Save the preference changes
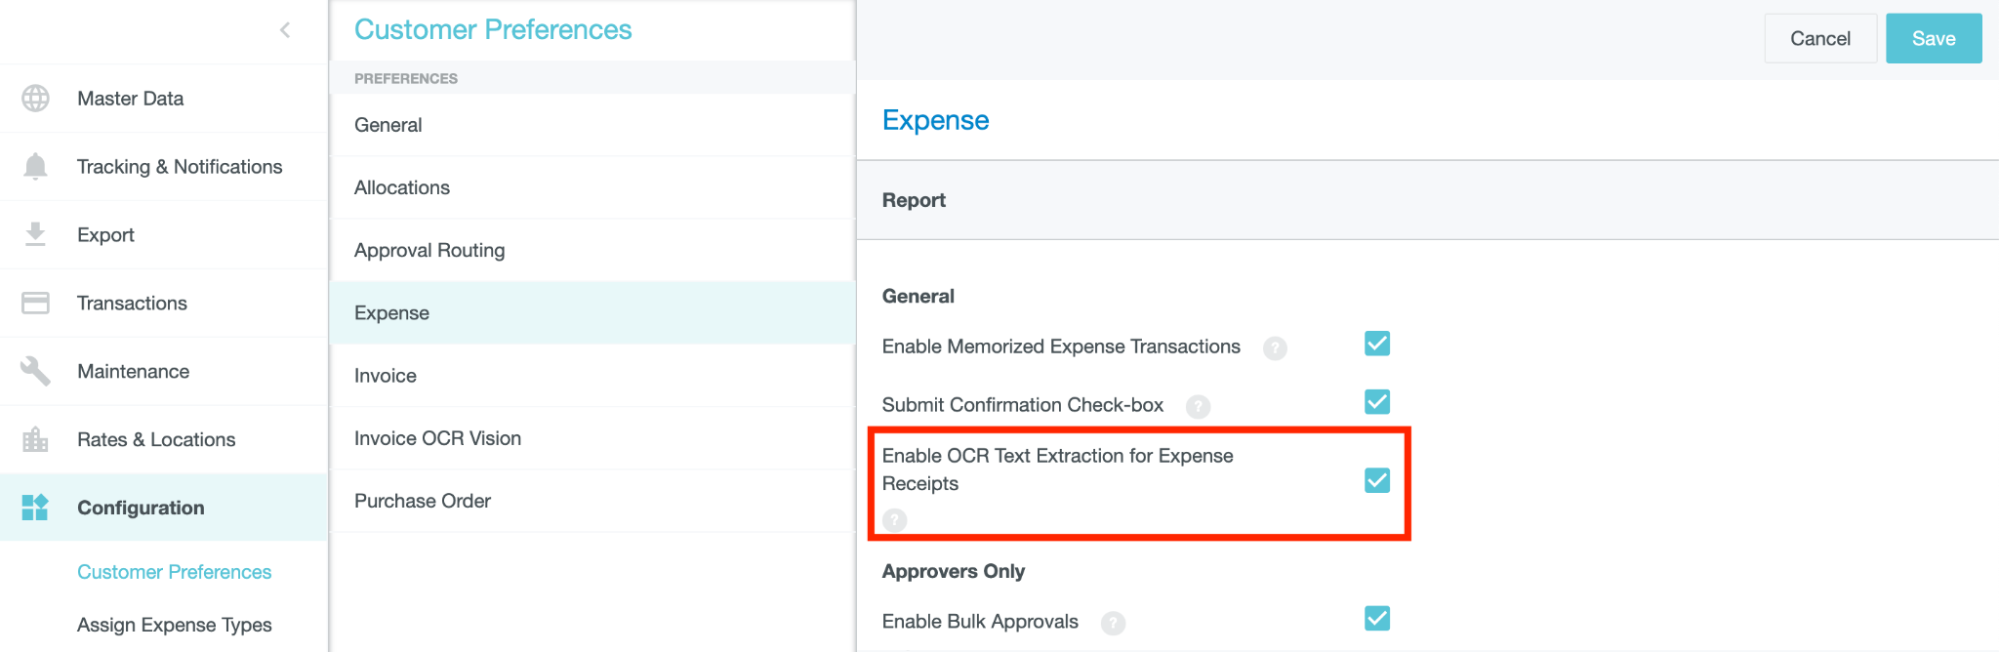Image resolution: width=1999 pixels, height=653 pixels. pos(1933,38)
